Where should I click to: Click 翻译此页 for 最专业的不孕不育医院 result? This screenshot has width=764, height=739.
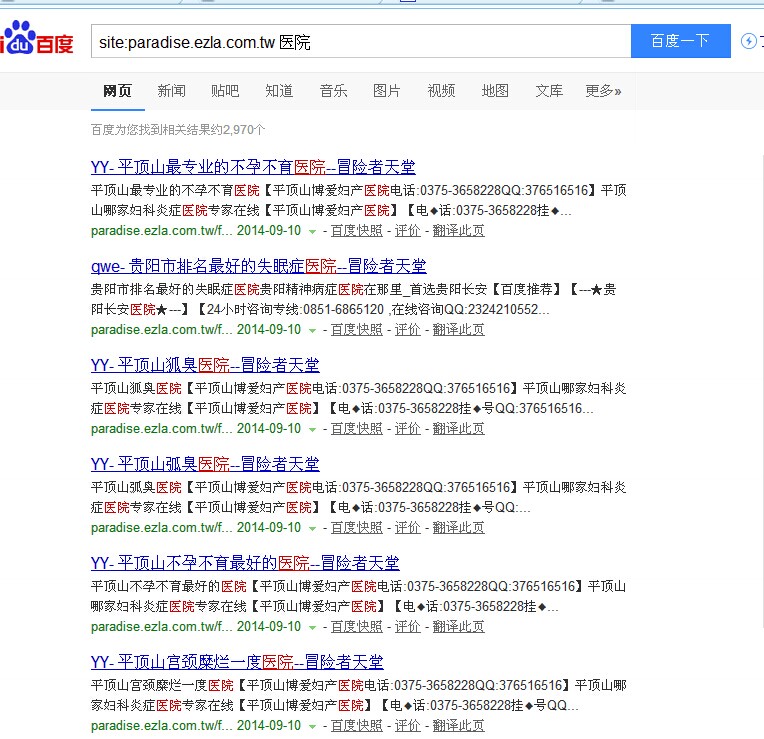point(458,230)
